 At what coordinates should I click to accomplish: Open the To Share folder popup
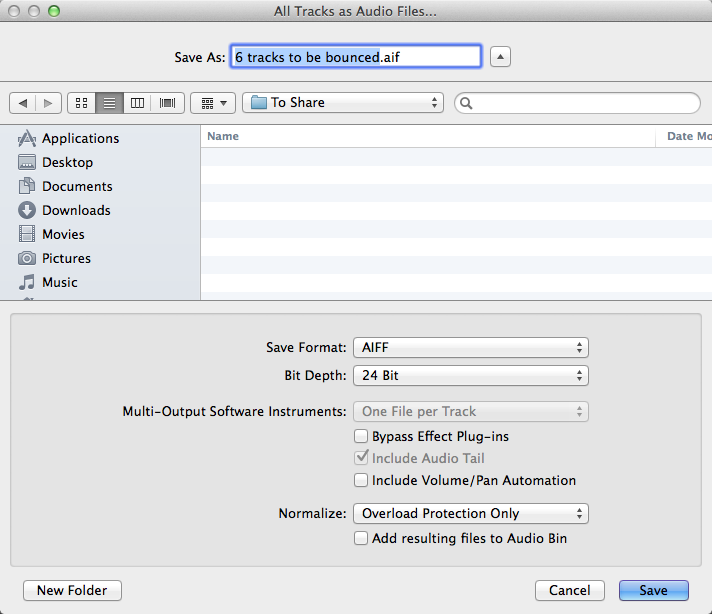click(343, 103)
